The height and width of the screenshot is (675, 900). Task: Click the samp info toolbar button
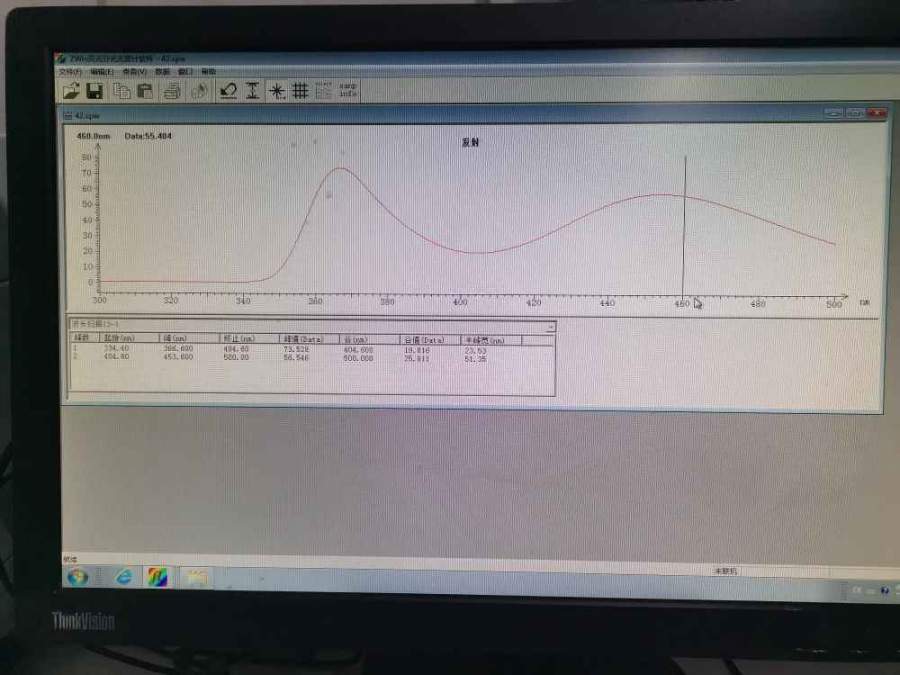tap(348, 90)
